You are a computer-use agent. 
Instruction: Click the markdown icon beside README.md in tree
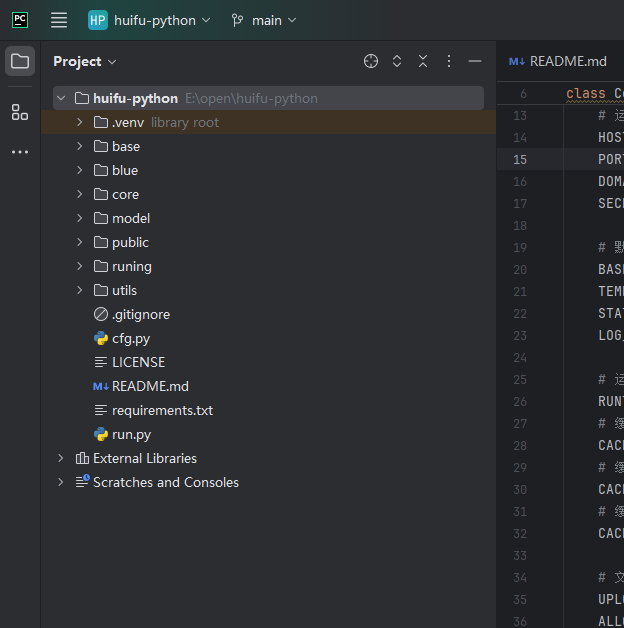[x=101, y=386]
